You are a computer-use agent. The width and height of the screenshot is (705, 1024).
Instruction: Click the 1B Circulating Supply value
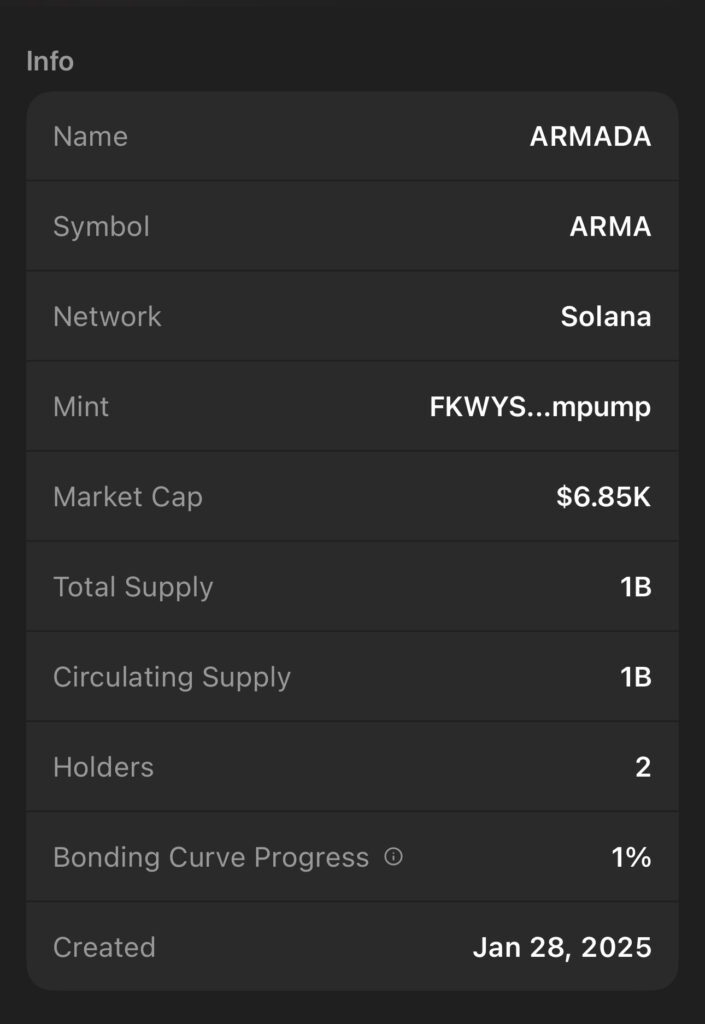[x=635, y=677]
